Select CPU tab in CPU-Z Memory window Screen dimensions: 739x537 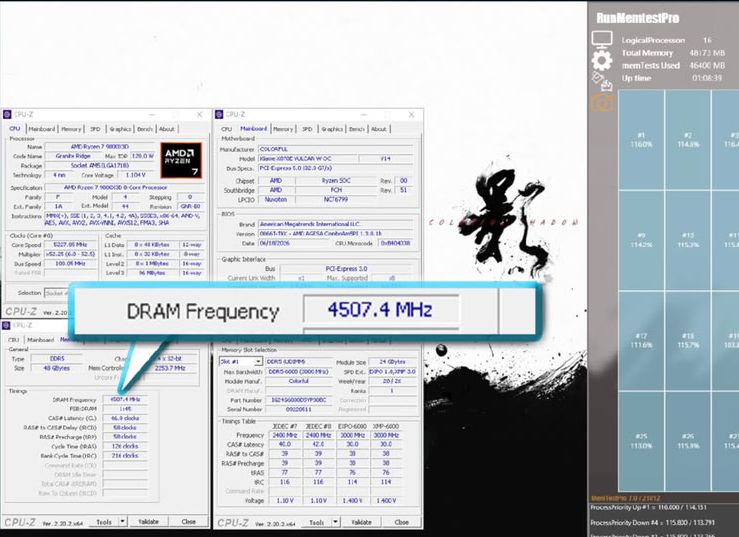[x=14, y=339]
